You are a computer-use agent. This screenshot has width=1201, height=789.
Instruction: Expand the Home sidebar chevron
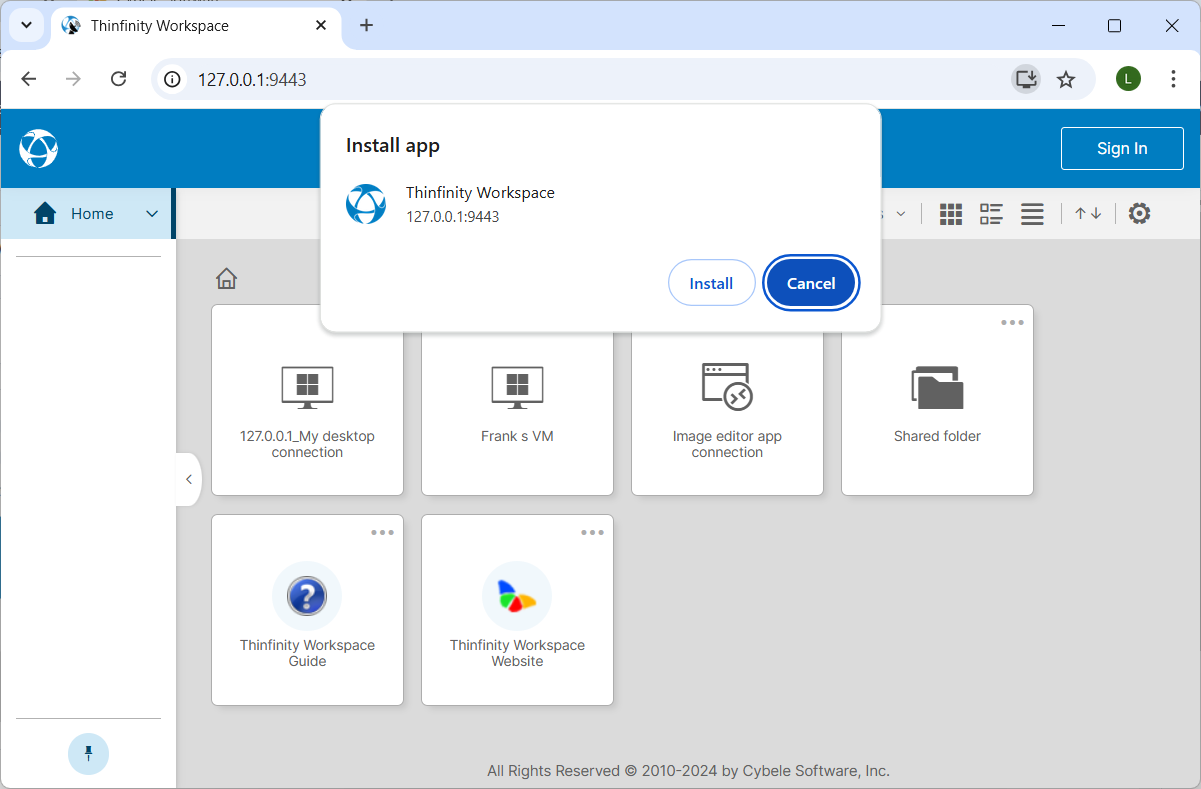152,214
